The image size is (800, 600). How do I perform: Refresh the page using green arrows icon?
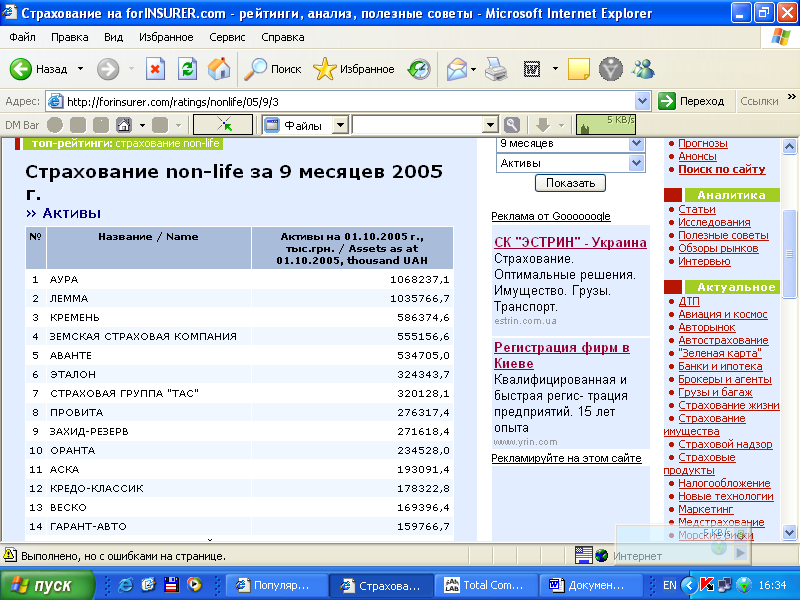pyautogui.click(x=187, y=69)
